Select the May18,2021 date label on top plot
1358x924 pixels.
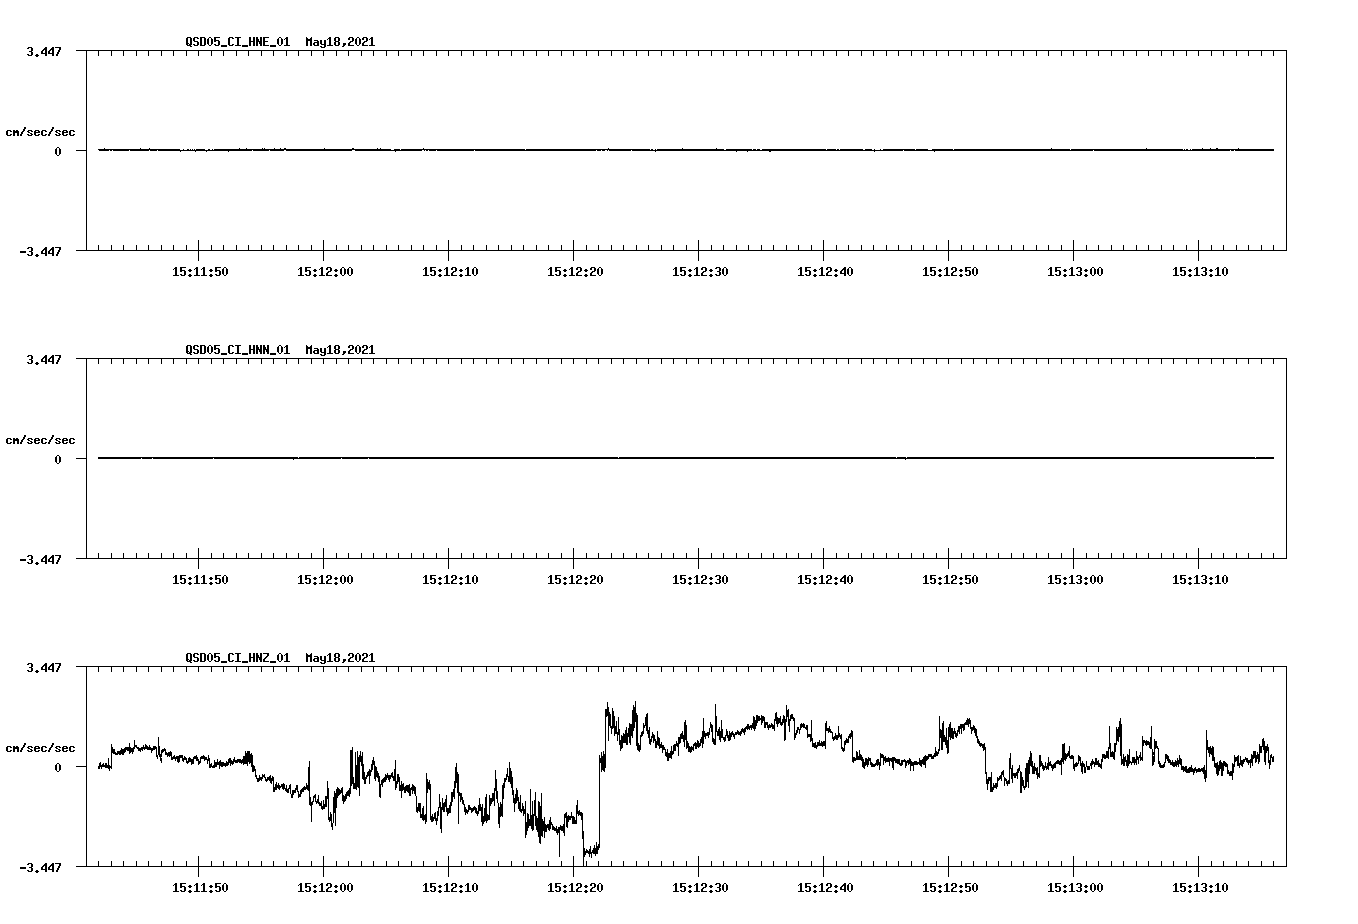tap(339, 42)
